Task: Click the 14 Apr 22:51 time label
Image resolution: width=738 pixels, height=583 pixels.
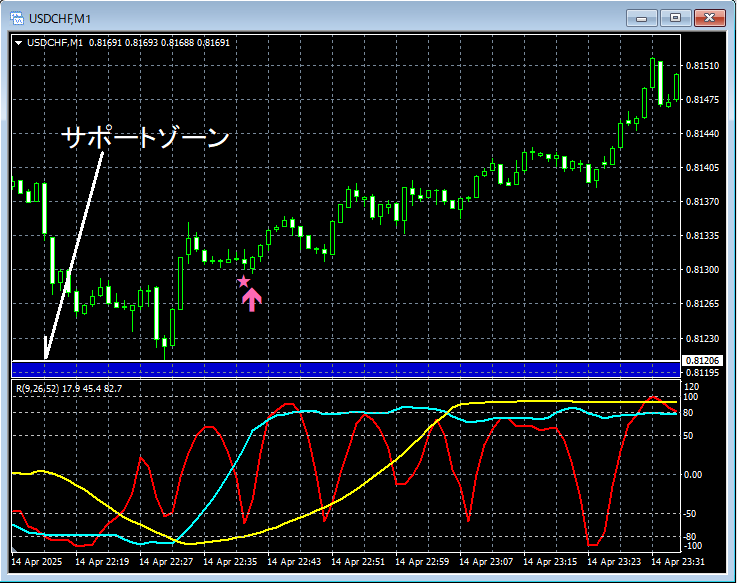Action: [358, 562]
